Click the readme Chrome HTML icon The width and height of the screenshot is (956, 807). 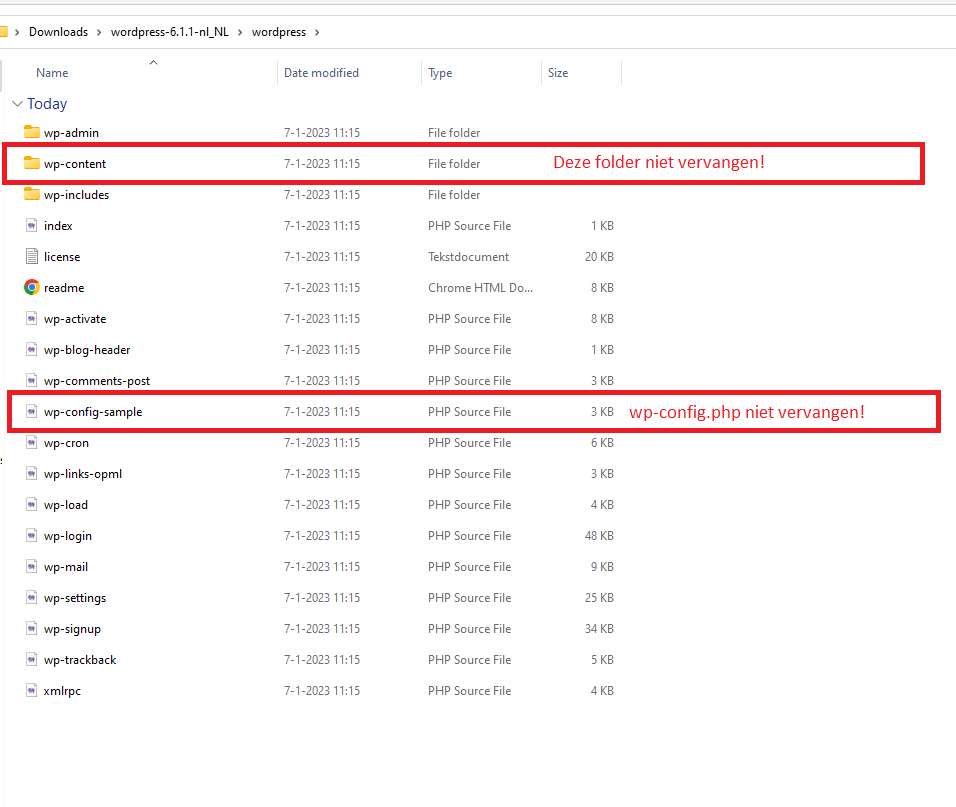coord(32,287)
